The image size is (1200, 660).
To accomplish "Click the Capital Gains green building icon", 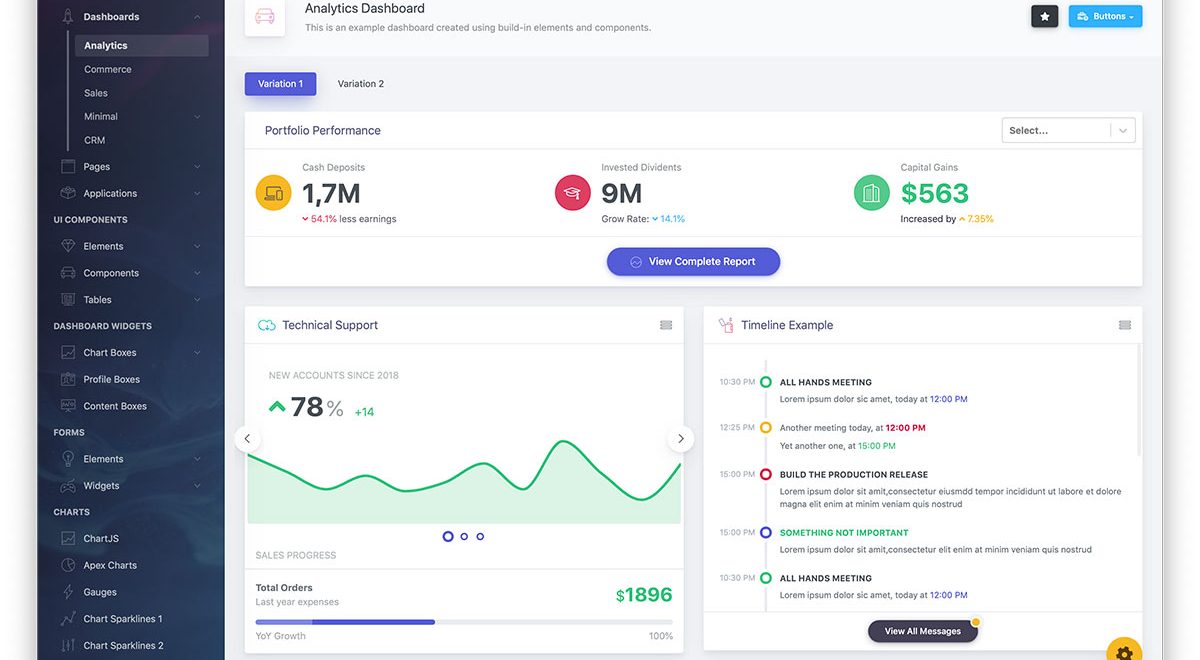I will [x=871, y=192].
